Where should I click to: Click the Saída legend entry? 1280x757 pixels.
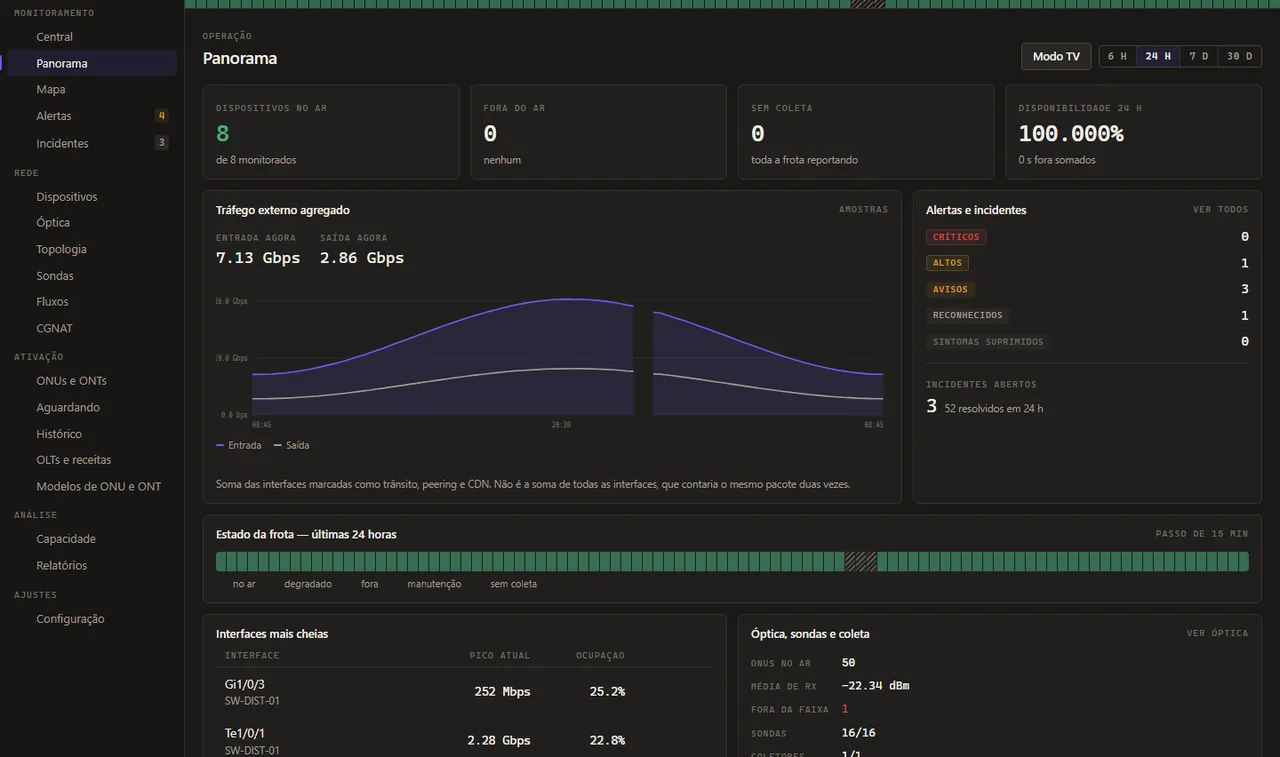tap(291, 445)
